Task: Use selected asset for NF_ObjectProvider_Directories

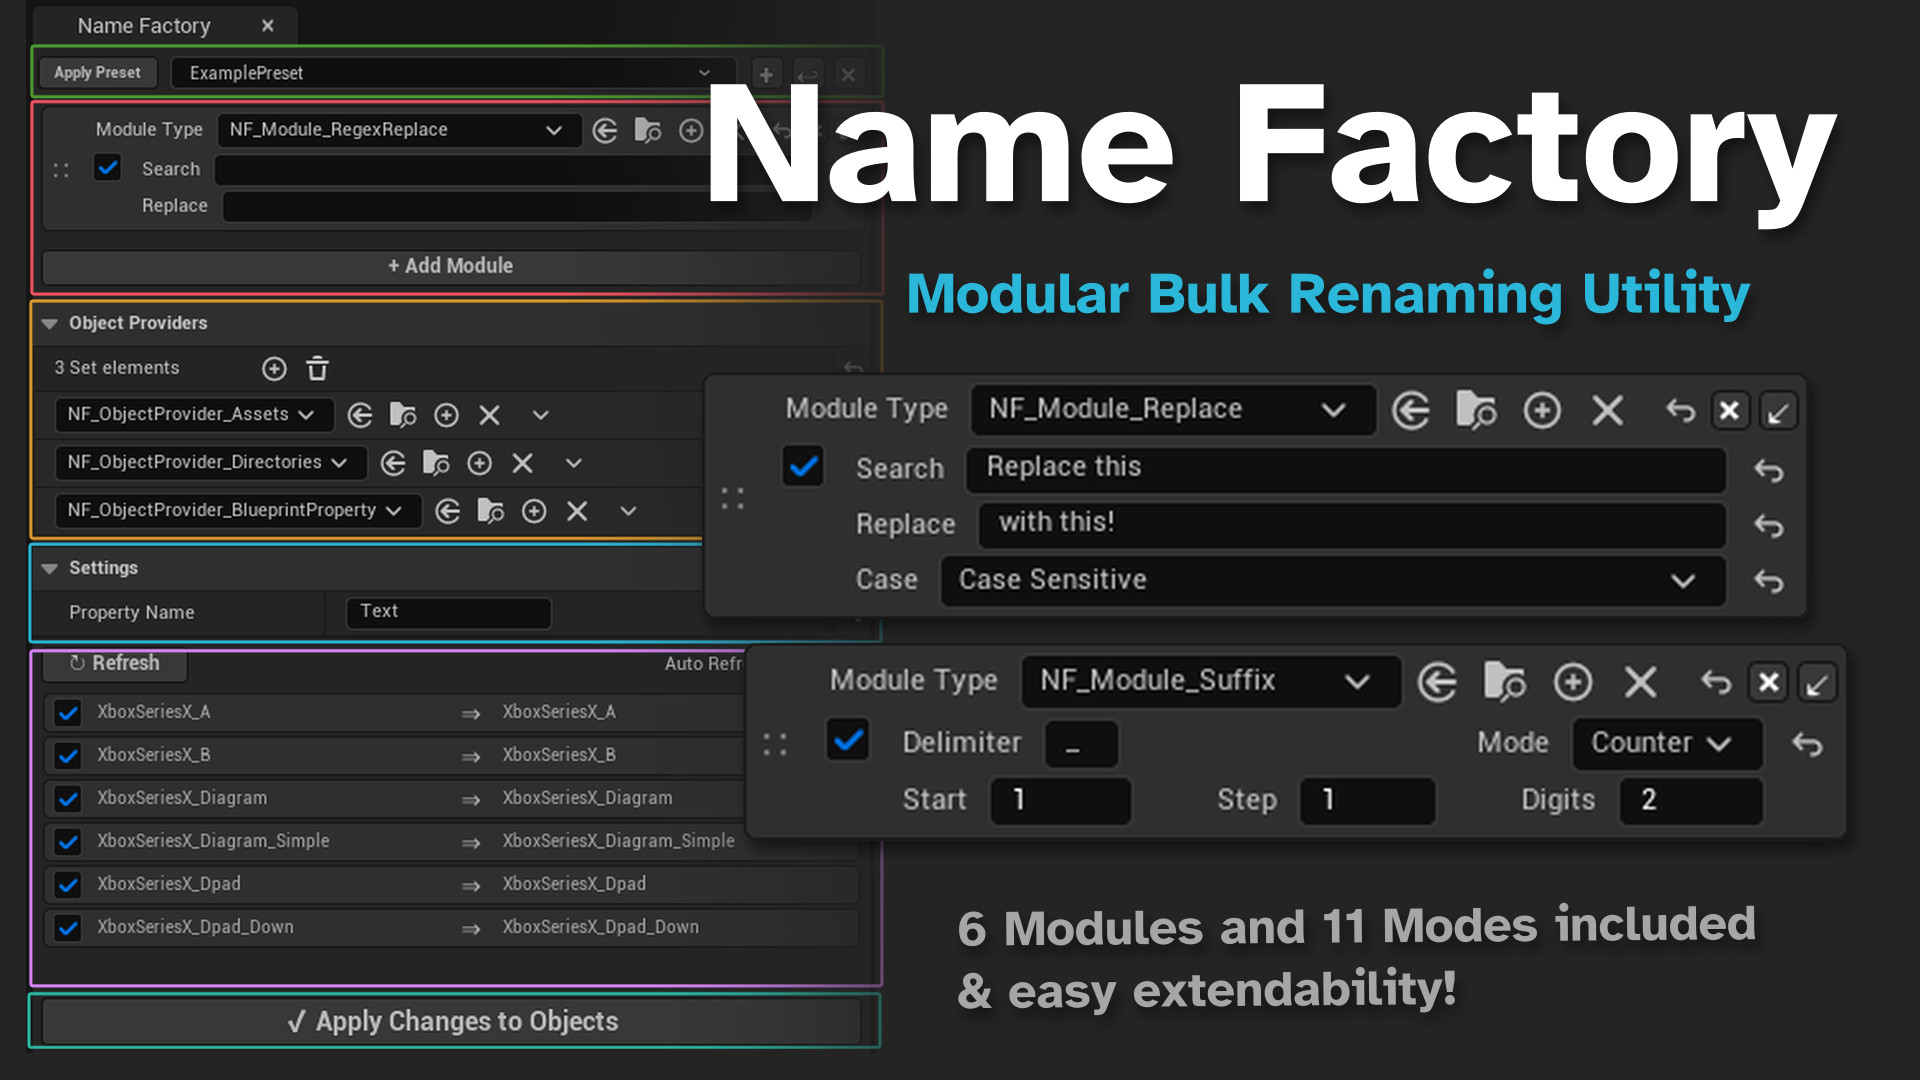Action: click(393, 463)
